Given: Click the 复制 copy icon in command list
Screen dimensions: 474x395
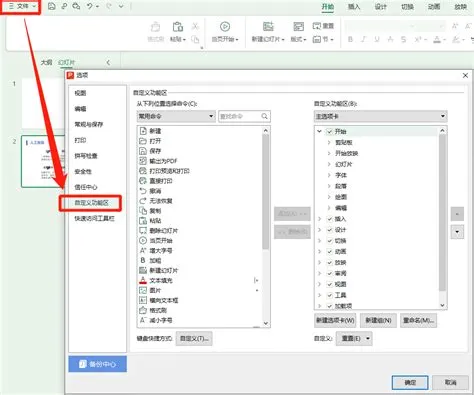Looking at the screenshot, I should 143,211.
